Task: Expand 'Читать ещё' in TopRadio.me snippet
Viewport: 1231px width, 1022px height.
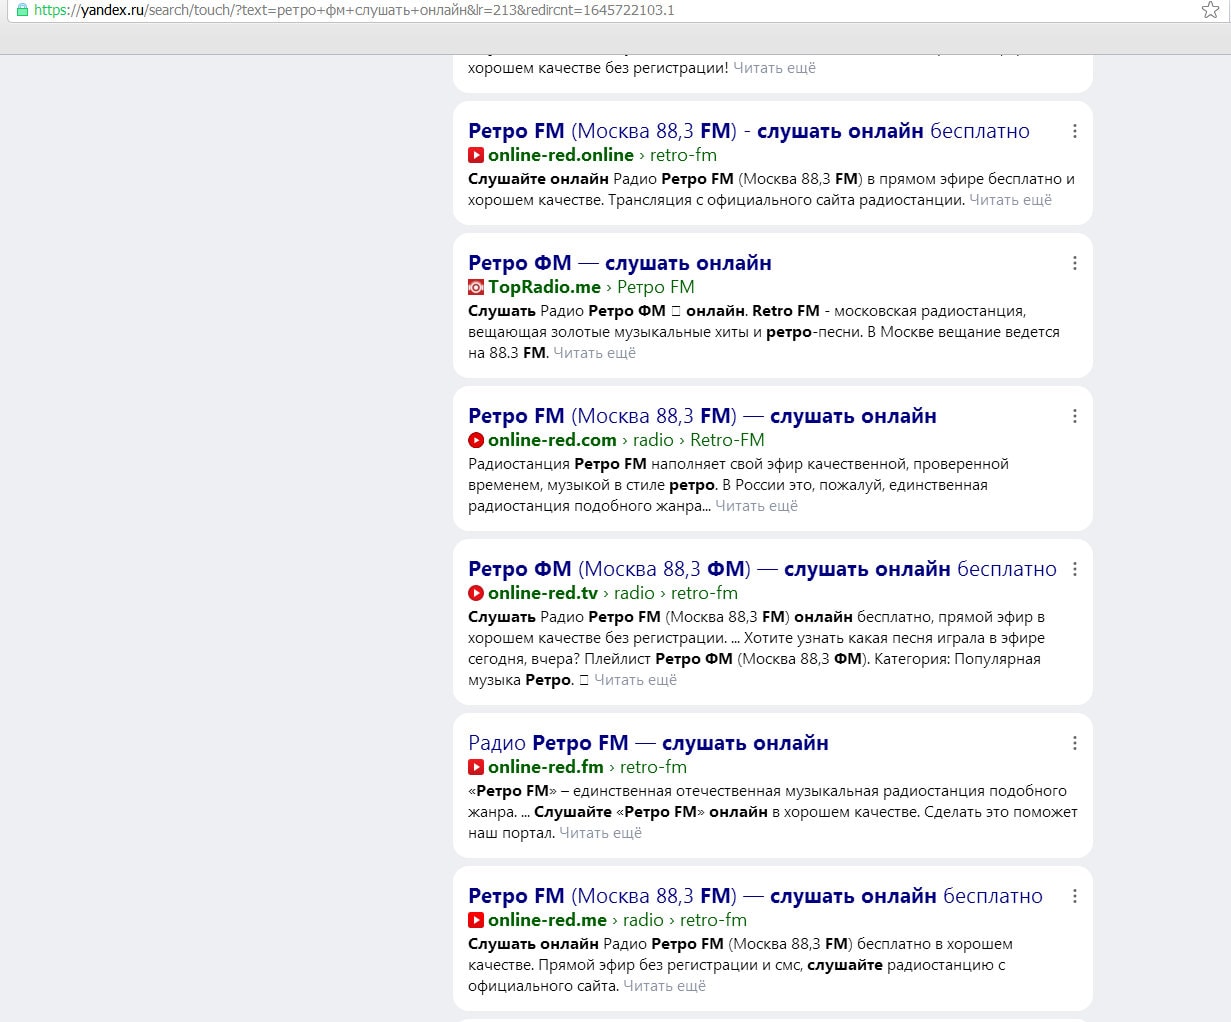Action: (x=594, y=353)
